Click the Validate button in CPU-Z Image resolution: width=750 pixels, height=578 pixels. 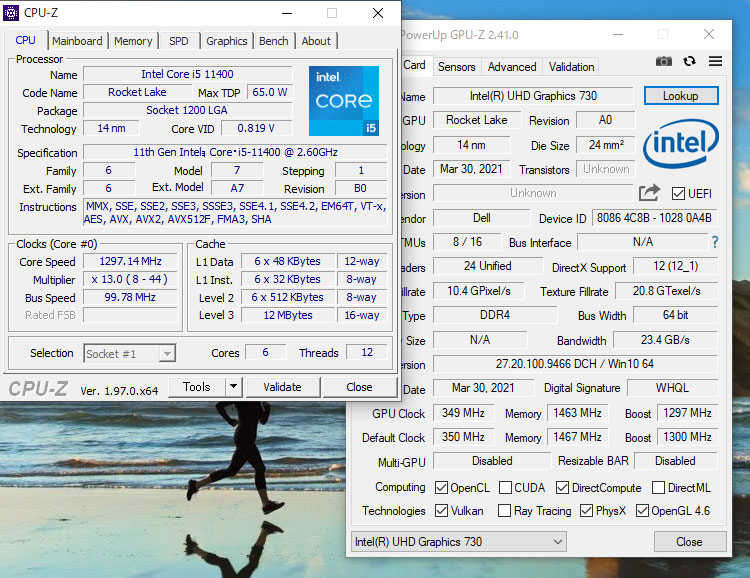click(282, 387)
